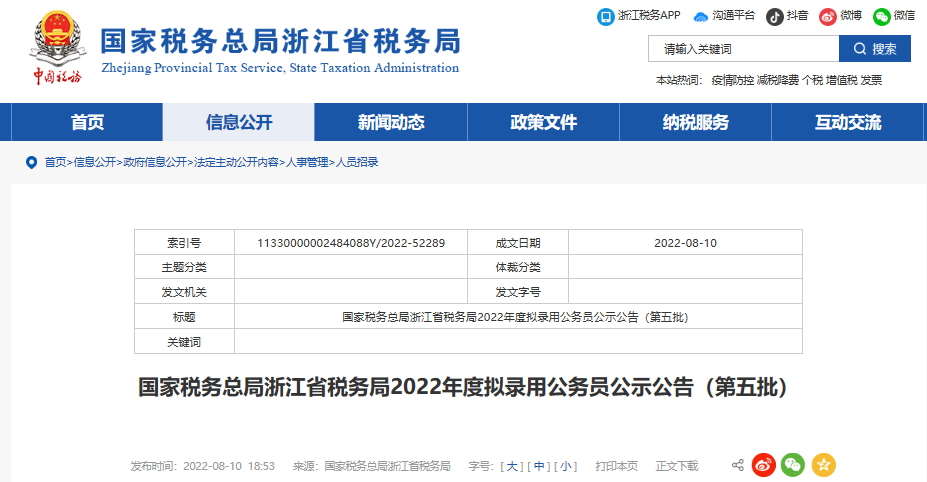Open the 沟通平台 cloud icon
The image size is (927, 482).
(x=701, y=16)
